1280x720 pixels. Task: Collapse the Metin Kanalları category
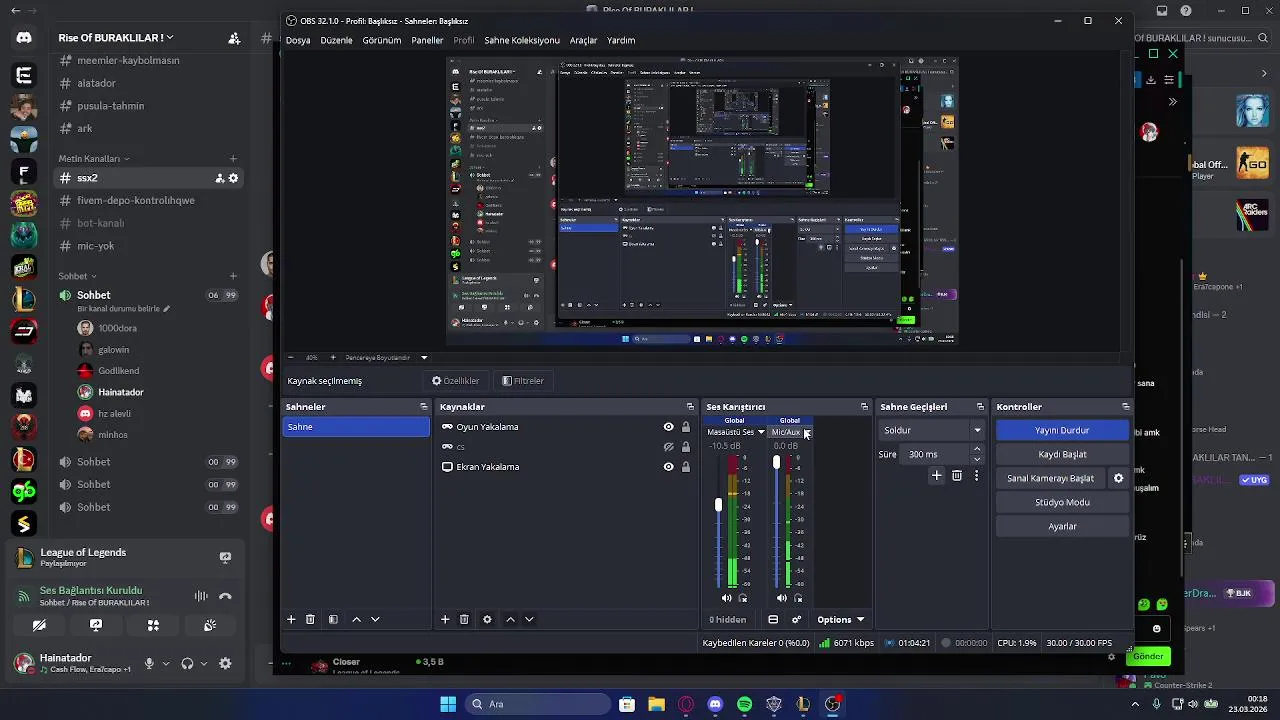[94, 158]
